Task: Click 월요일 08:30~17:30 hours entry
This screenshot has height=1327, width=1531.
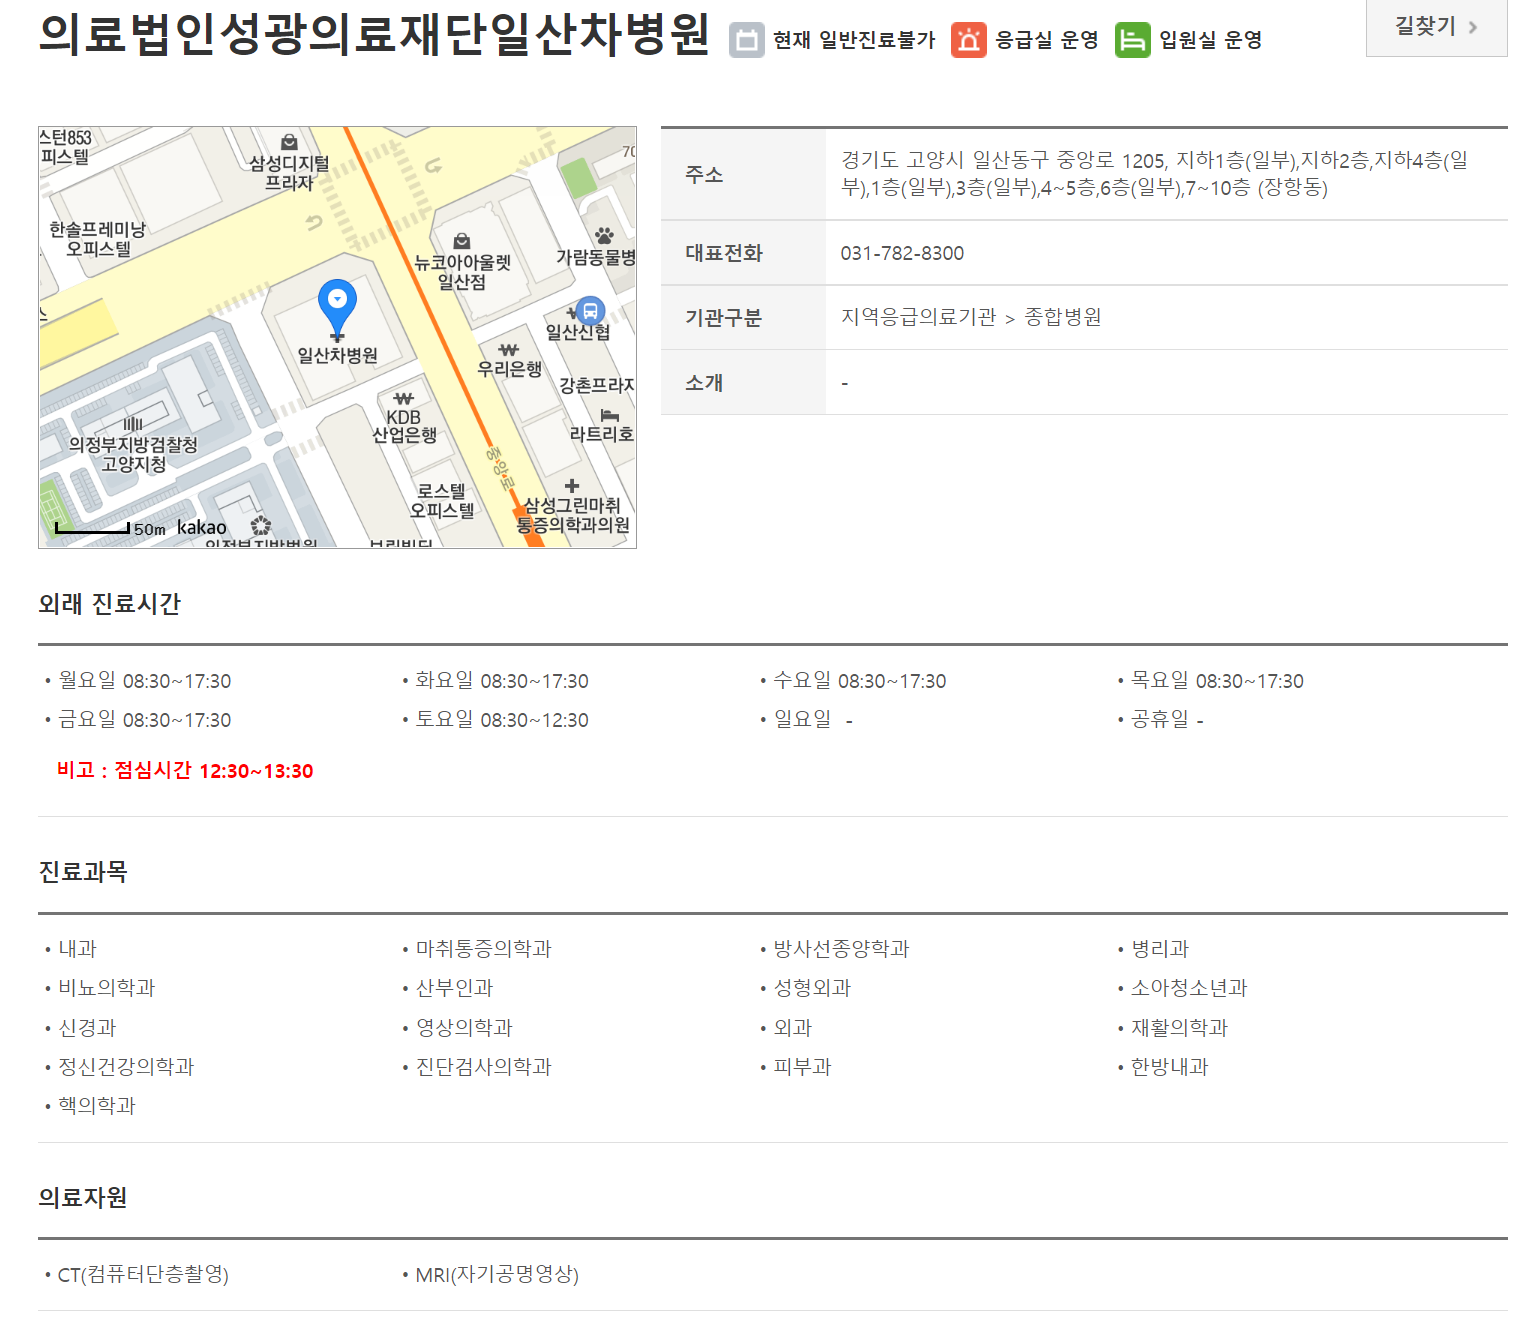Action: (144, 681)
